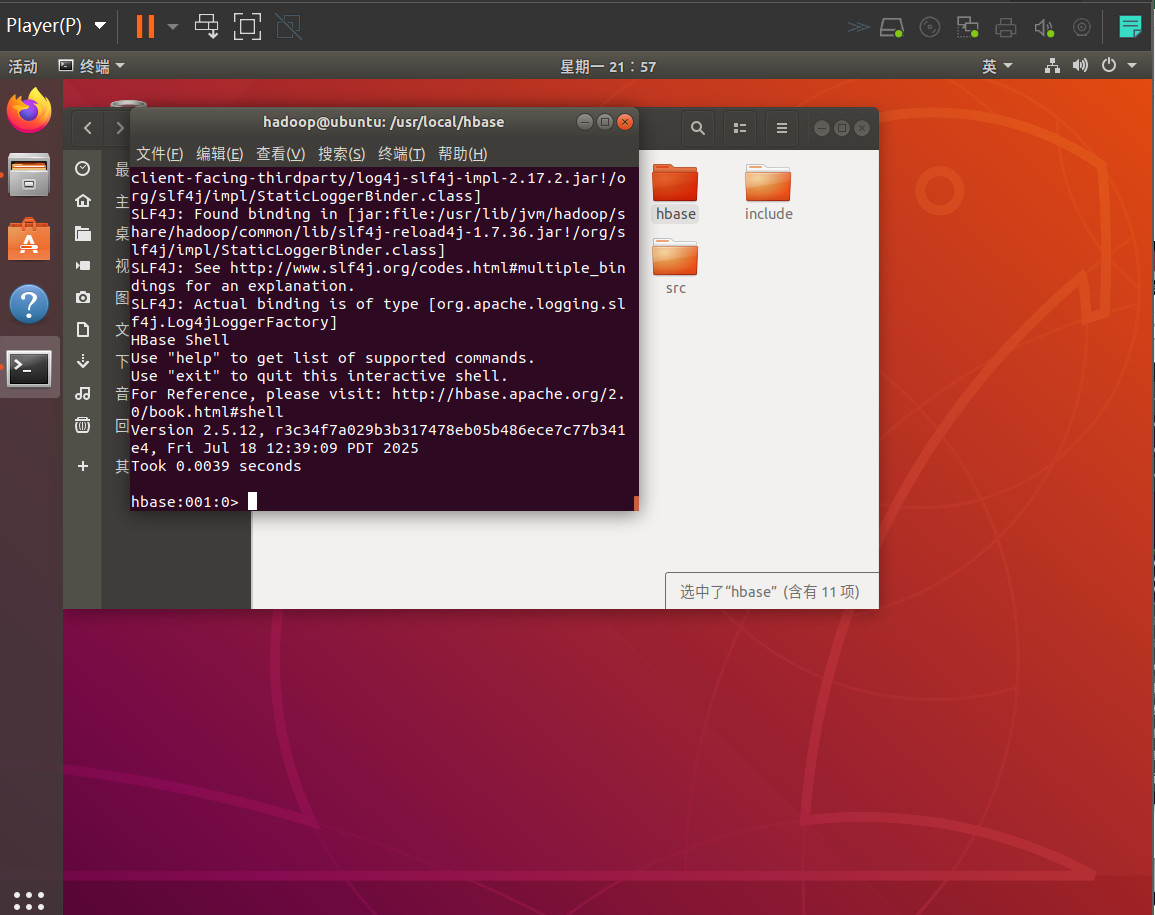Click the Terminal icon in the dock

(29, 368)
